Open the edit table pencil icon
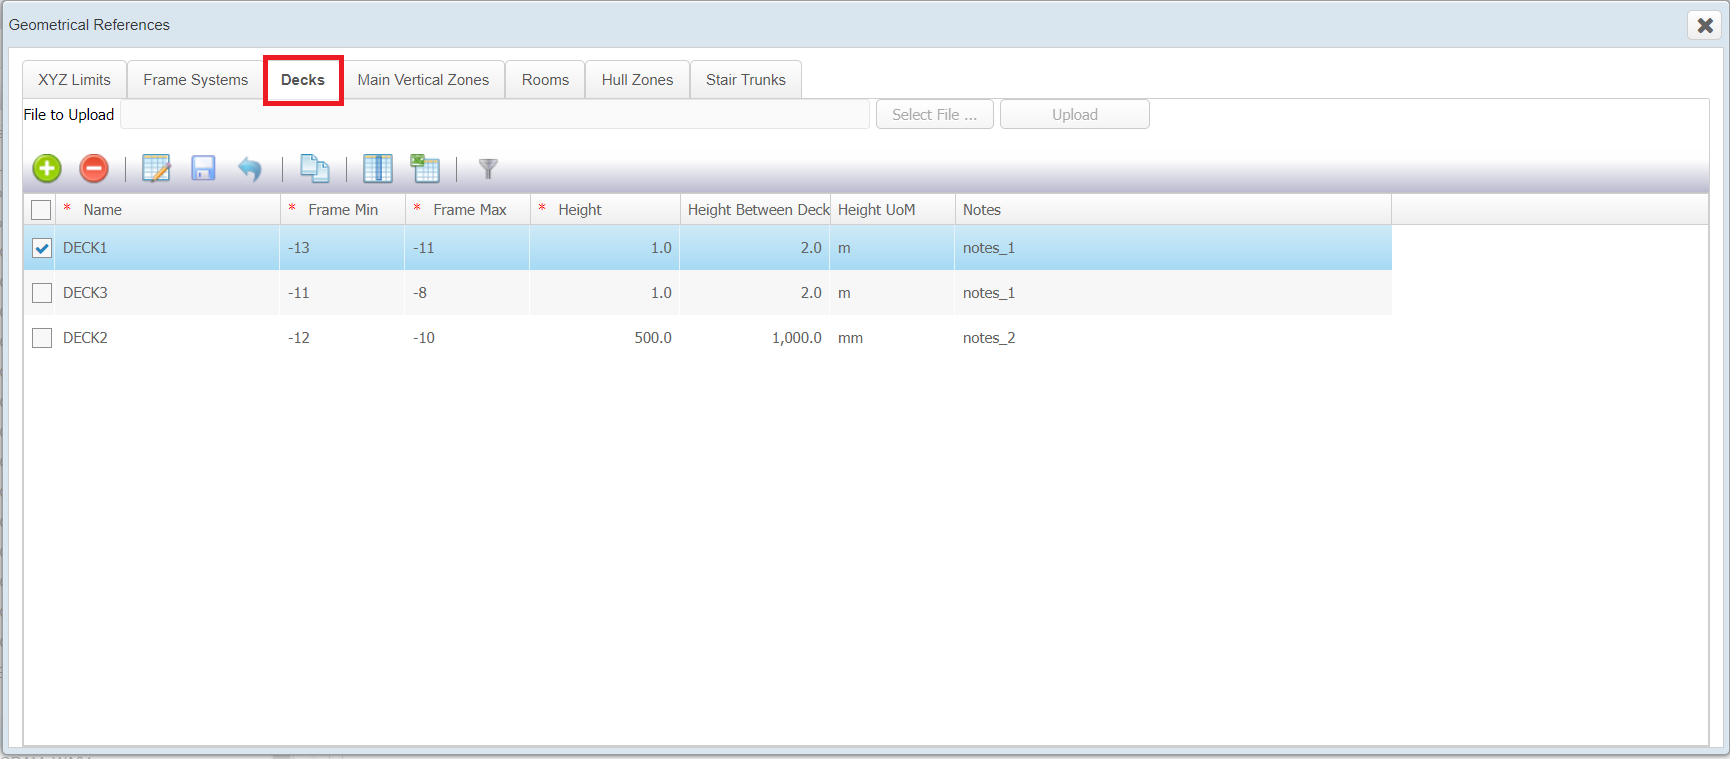The image size is (1730, 759). point(156,168)
